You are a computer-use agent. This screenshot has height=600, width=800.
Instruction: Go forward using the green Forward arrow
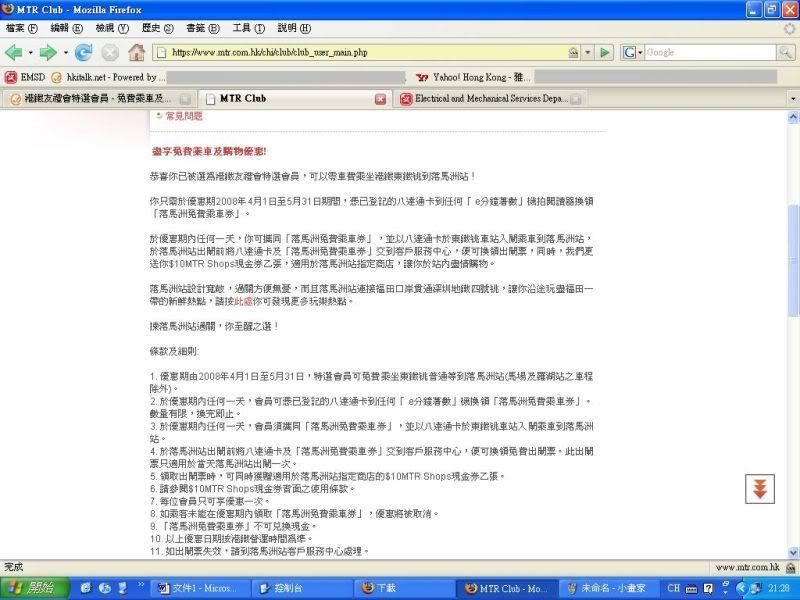48,52
